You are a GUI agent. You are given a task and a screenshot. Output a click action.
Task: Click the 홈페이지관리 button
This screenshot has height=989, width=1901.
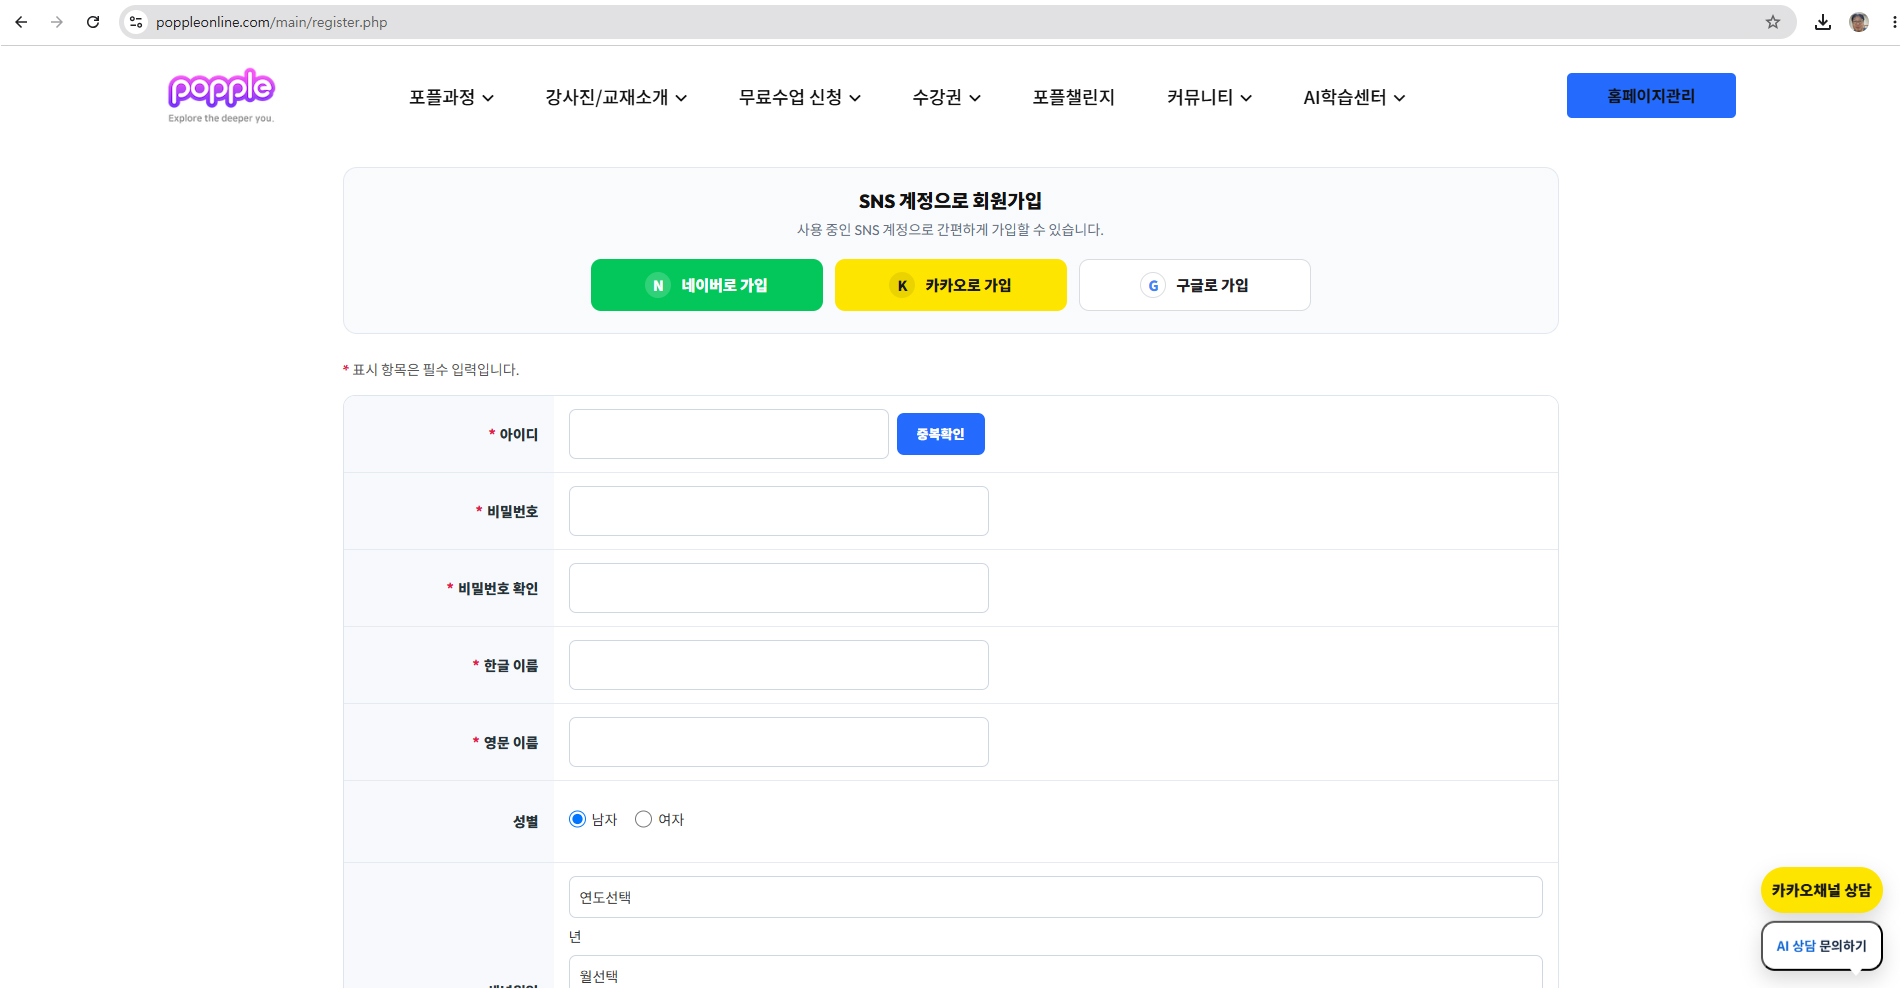[x=1651, y=96]
